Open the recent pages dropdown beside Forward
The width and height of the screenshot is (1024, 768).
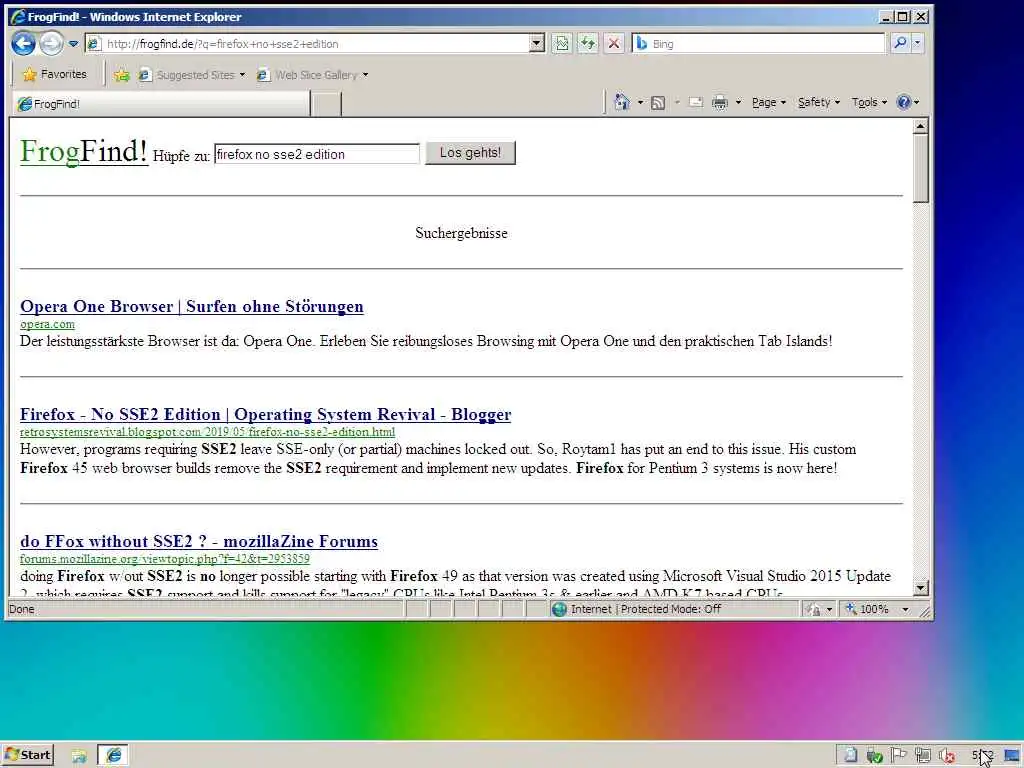[x=73, y=44]
